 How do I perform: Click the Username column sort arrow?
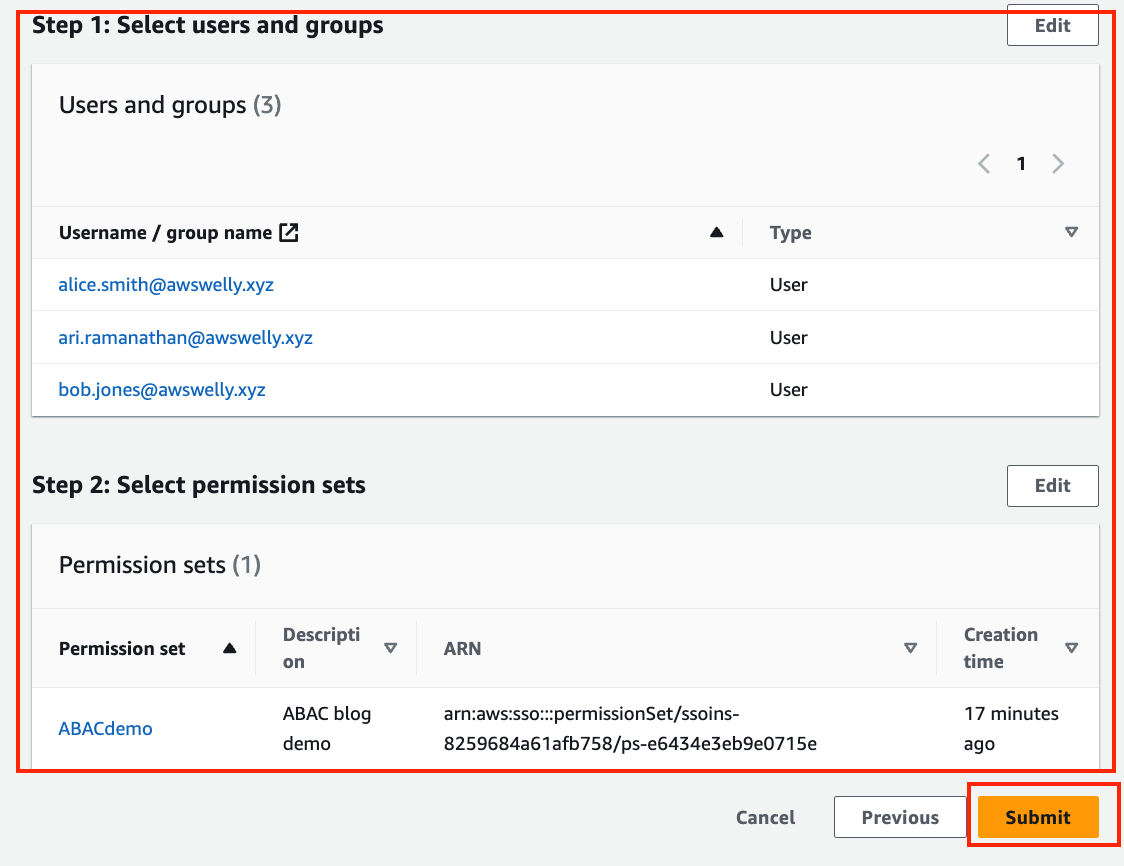coord(717,232)
